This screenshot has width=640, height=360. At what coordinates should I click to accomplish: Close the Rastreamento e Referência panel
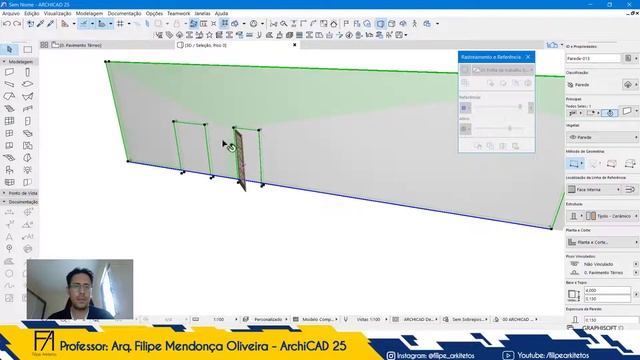pyautogui.click(x=528, y=57)
